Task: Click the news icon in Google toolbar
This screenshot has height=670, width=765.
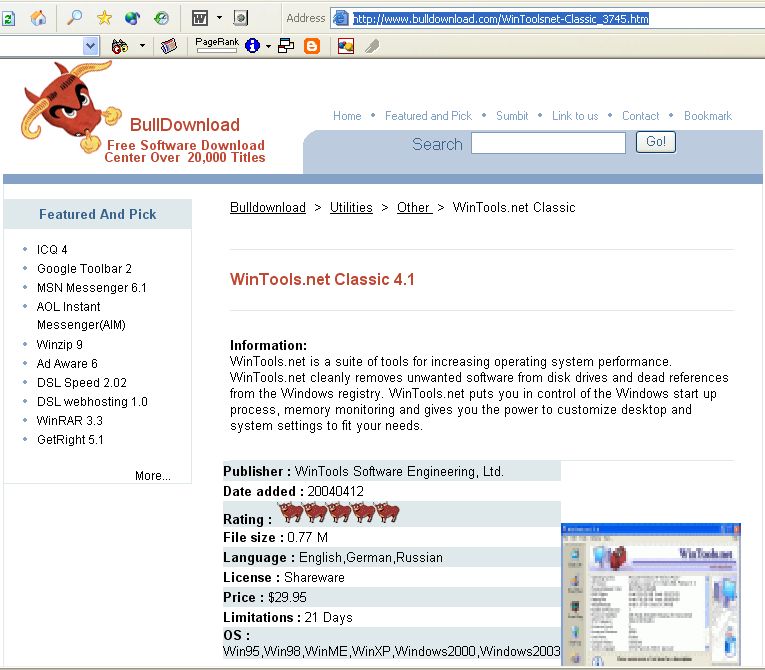Action: 168,46
